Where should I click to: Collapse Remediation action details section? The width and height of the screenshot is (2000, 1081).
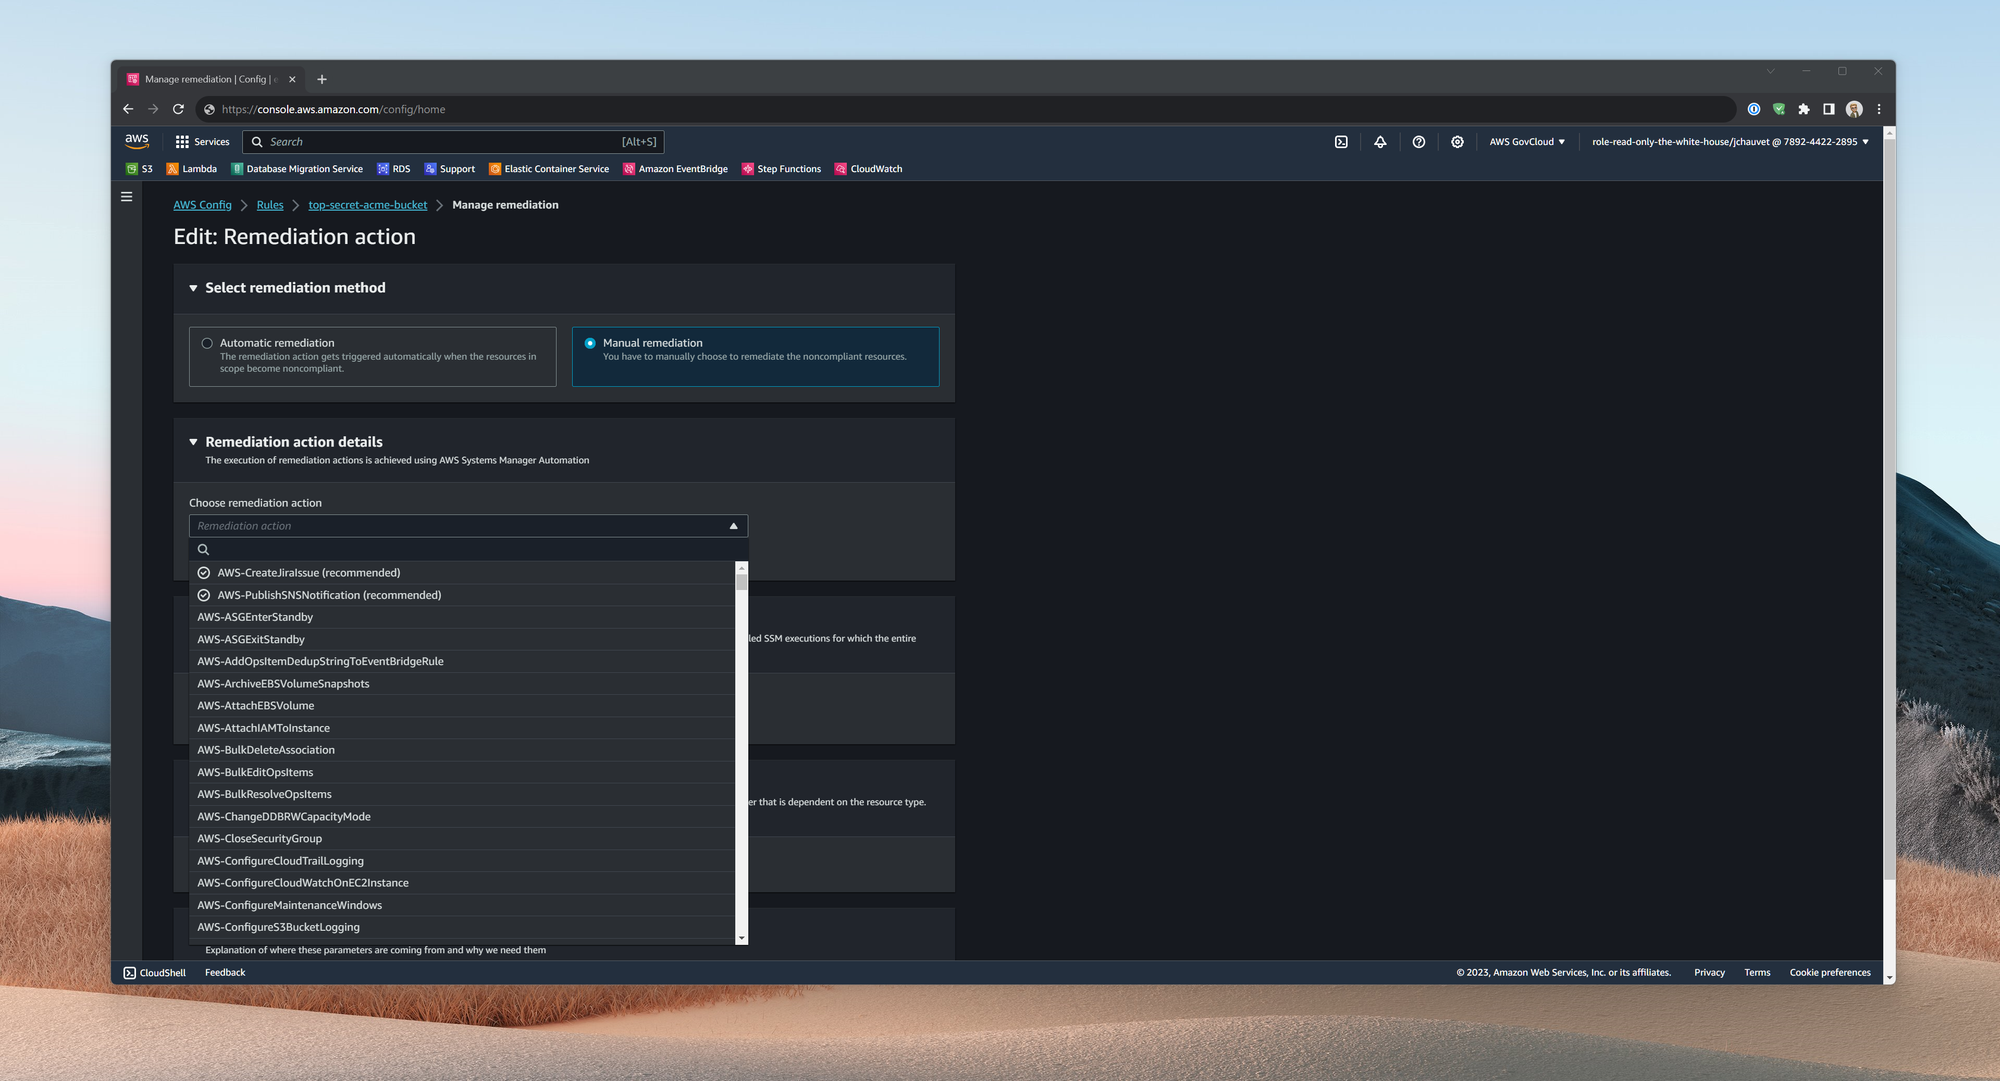click(x=193, y=442)
